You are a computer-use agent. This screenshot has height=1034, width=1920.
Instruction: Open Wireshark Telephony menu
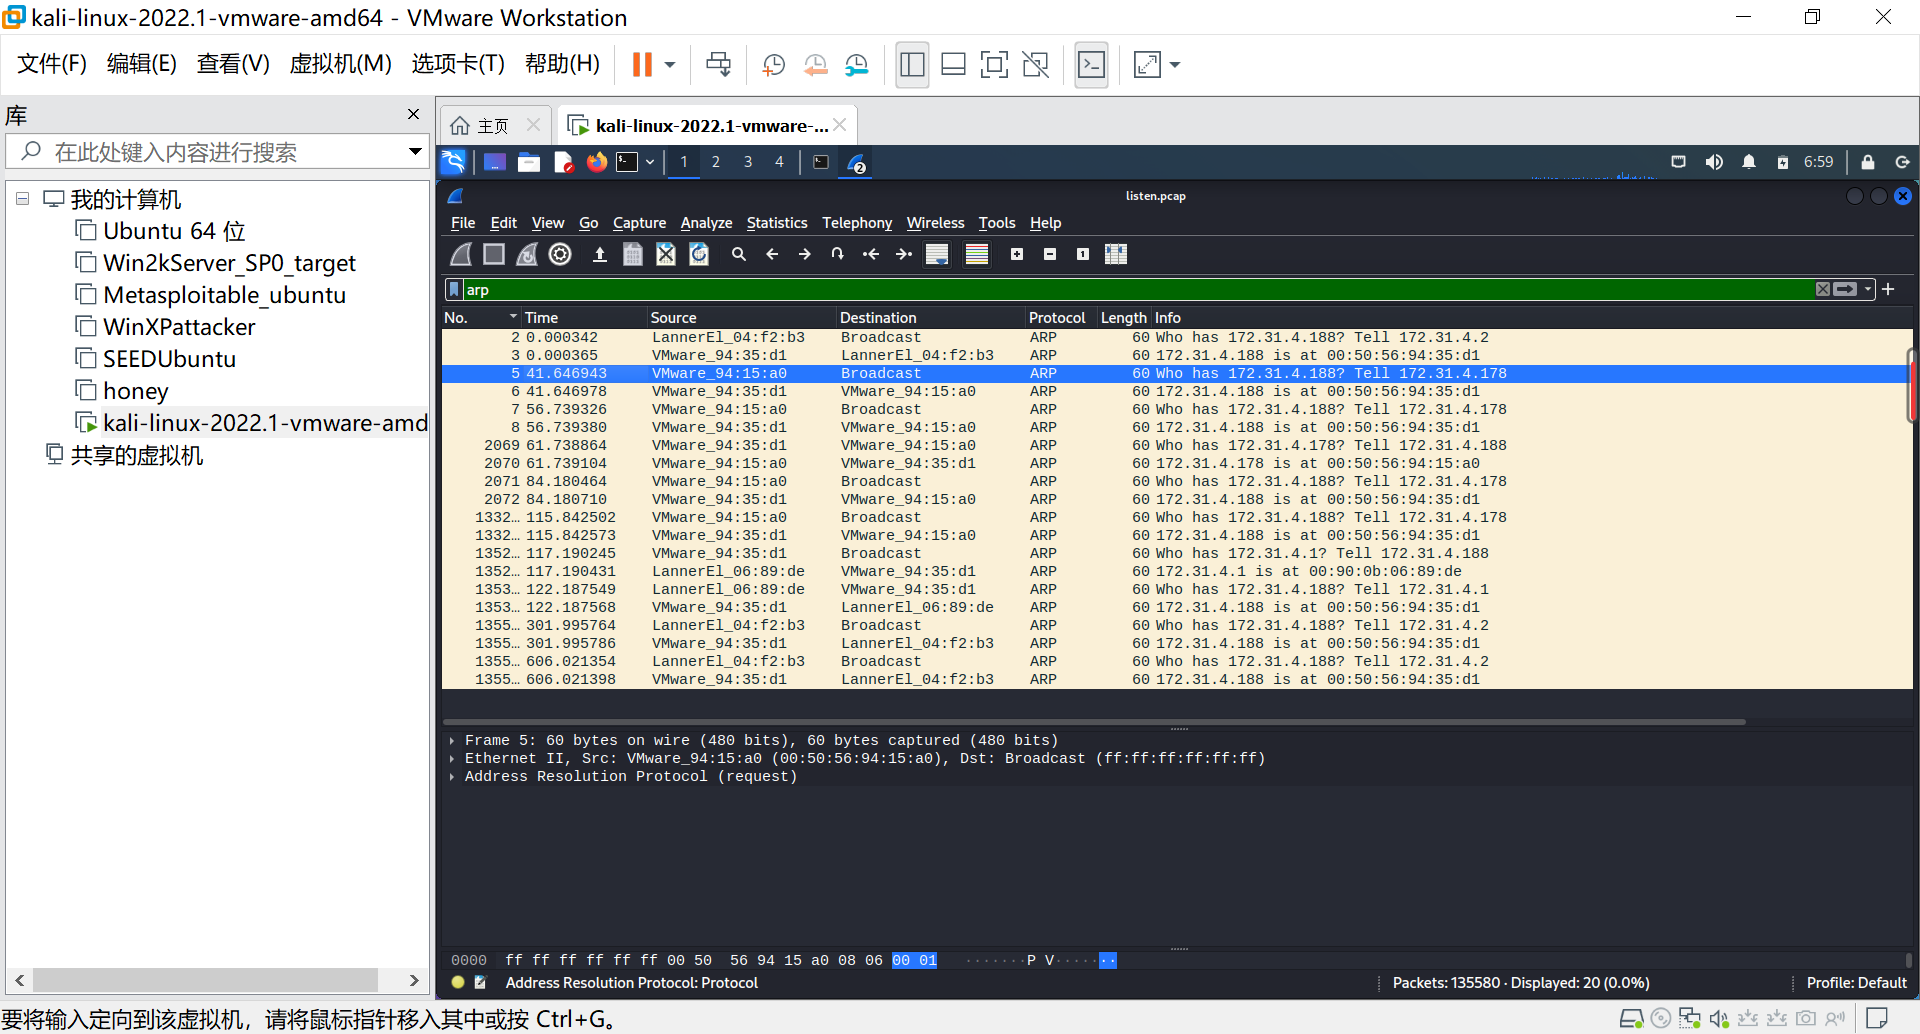[857, 223]
